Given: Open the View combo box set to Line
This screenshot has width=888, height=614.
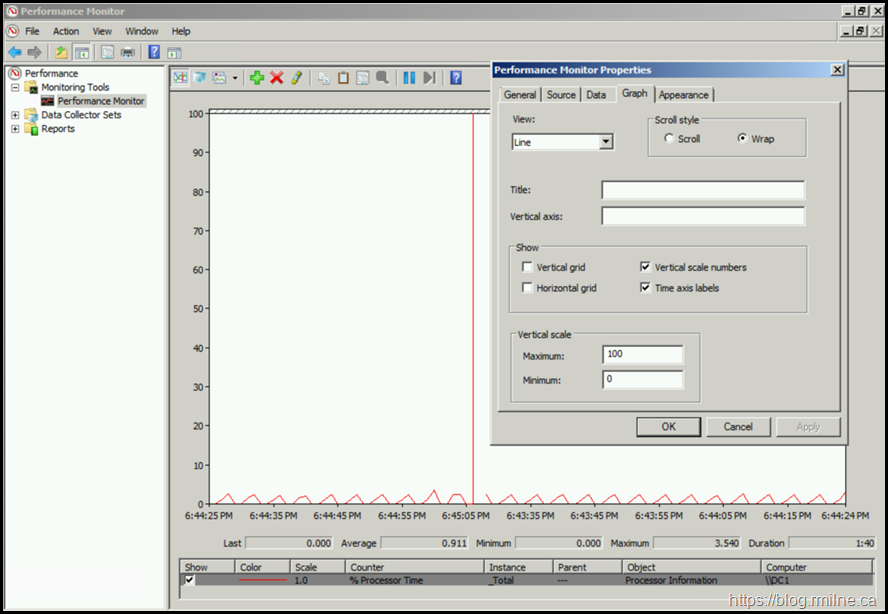Looking at the screenshot, I should (562, 142).
